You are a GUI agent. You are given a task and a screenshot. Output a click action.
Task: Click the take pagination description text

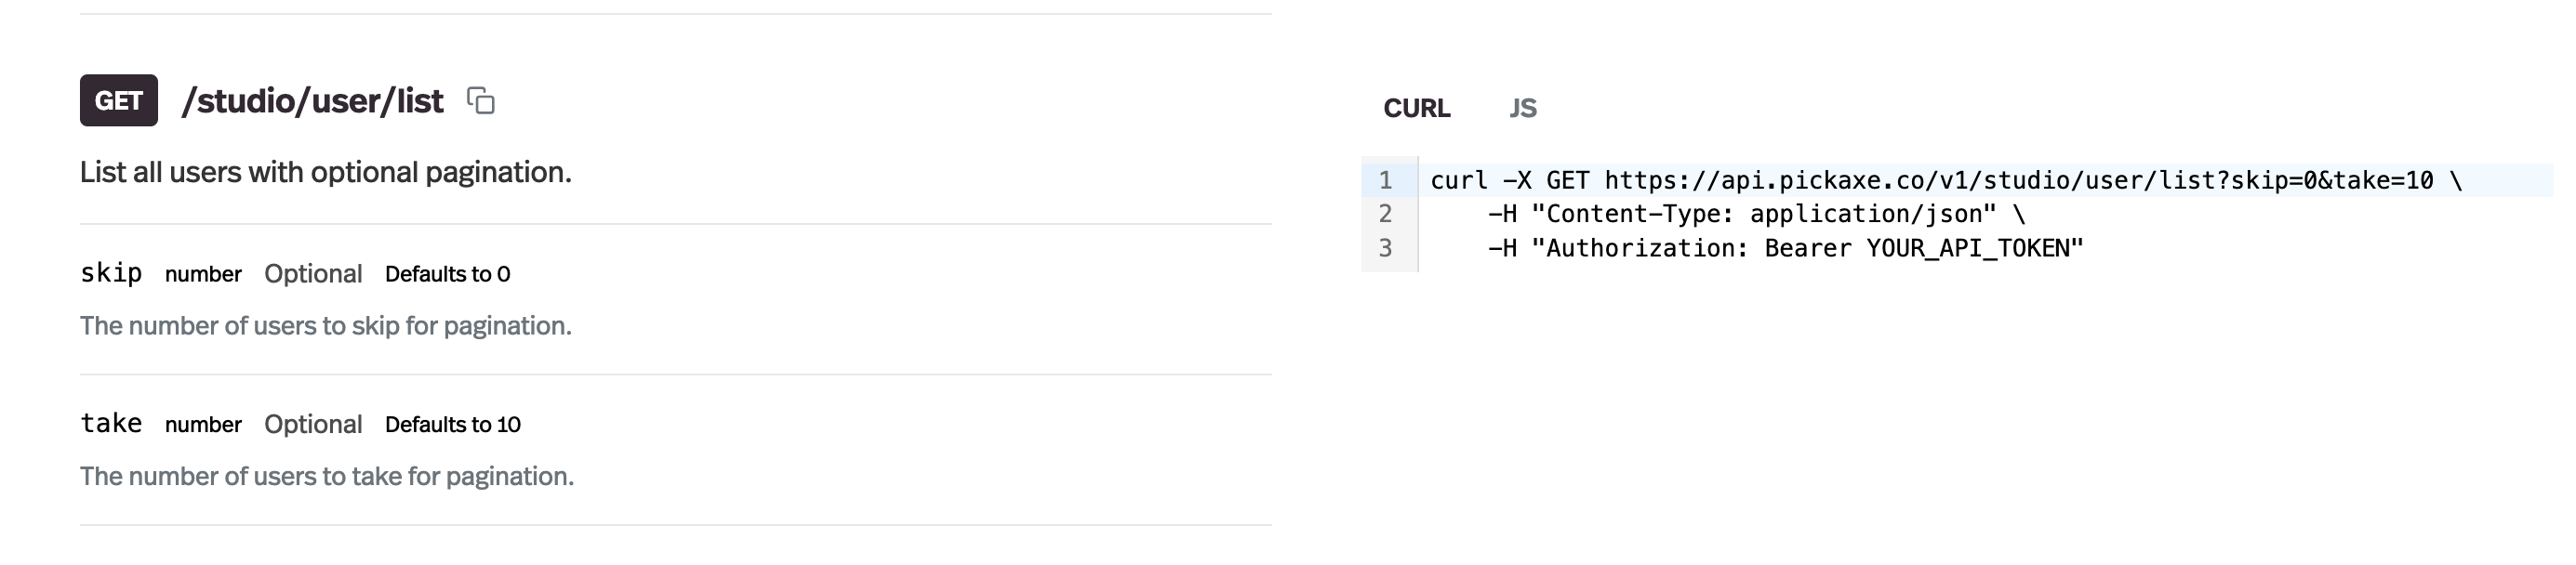[327, 476]
